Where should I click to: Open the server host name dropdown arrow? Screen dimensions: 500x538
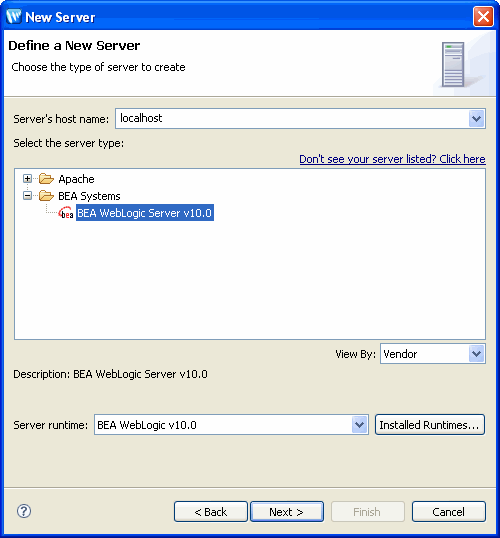[476, 119]
